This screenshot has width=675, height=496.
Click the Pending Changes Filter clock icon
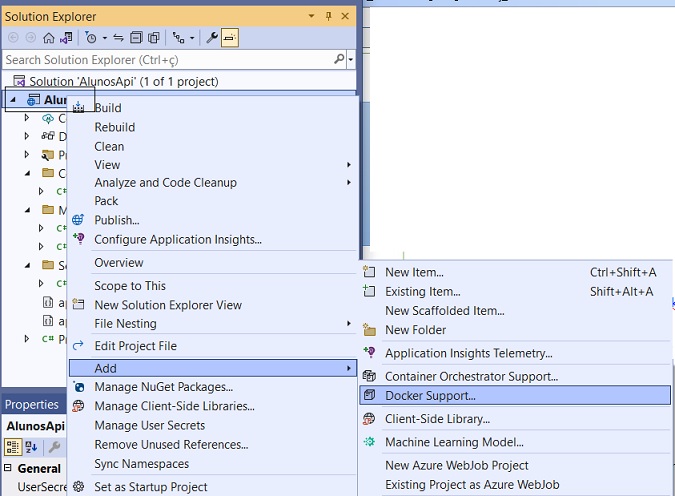point(90,38)
